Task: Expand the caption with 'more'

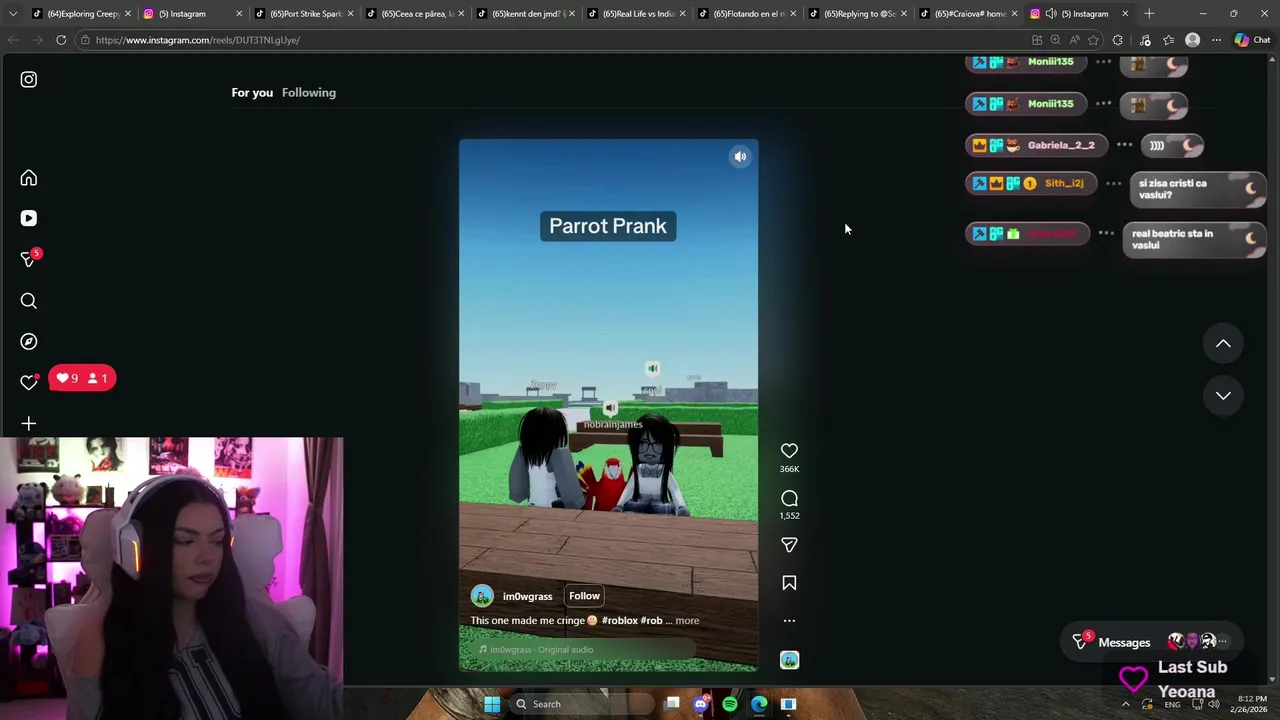Action: [687, 621]
